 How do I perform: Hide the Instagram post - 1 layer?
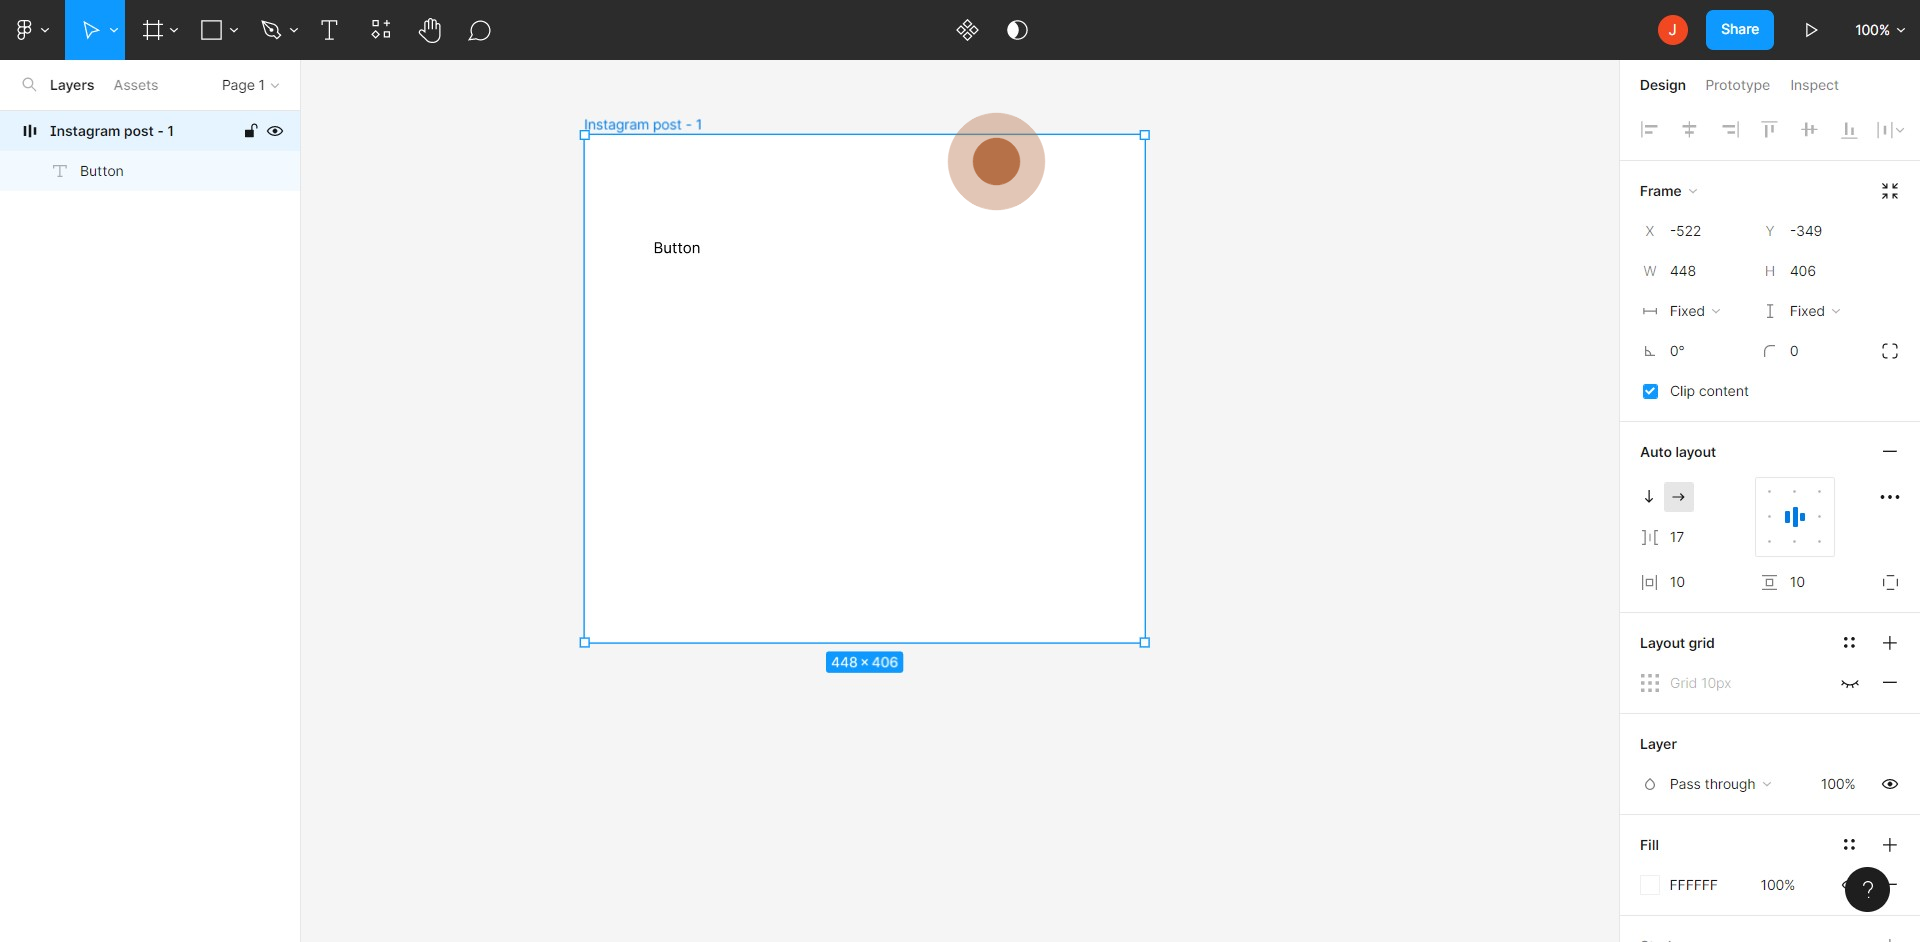click(x=275, y=131)
